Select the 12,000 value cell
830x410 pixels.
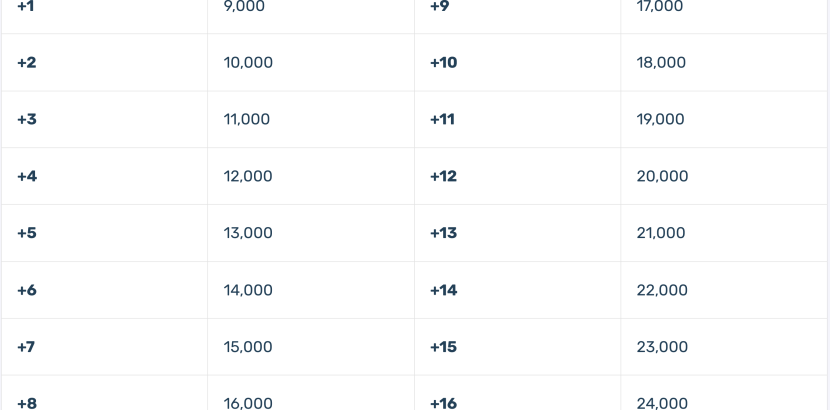tap(248, 176)
